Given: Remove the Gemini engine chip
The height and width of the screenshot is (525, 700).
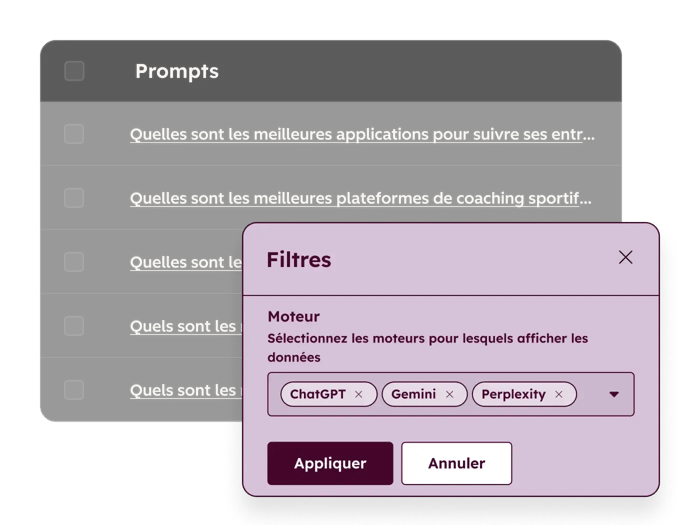Looking at the screenshot, I should (449, 394).
